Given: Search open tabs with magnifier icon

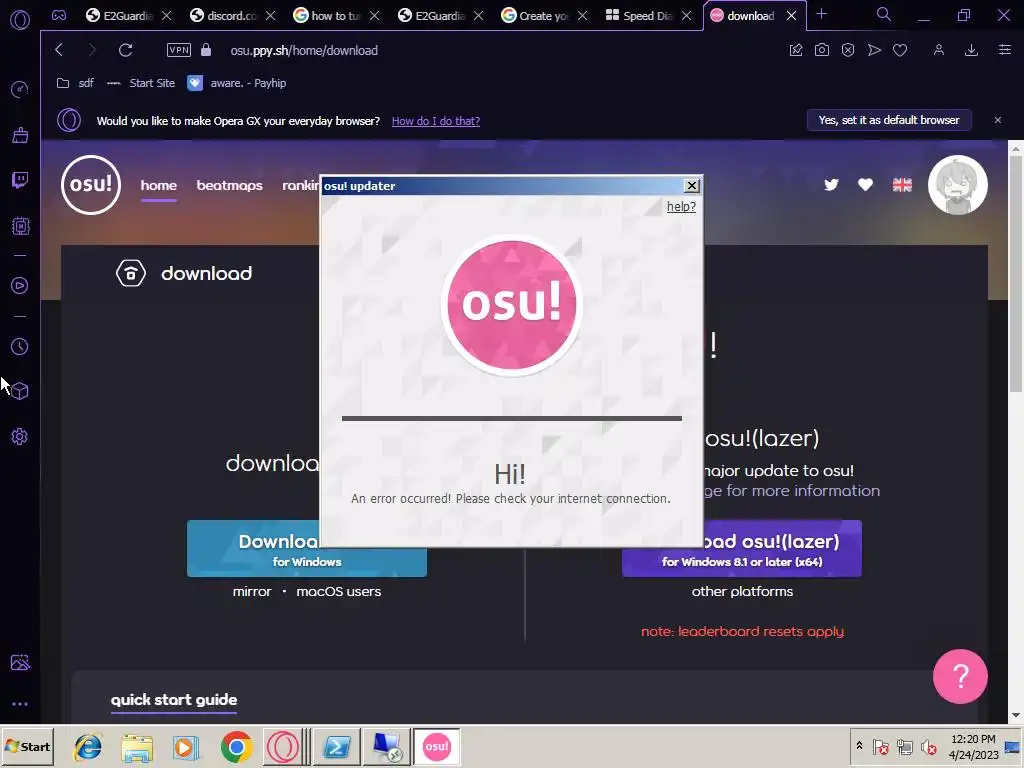Looking at the screenshot, I should tap(884, 14).
